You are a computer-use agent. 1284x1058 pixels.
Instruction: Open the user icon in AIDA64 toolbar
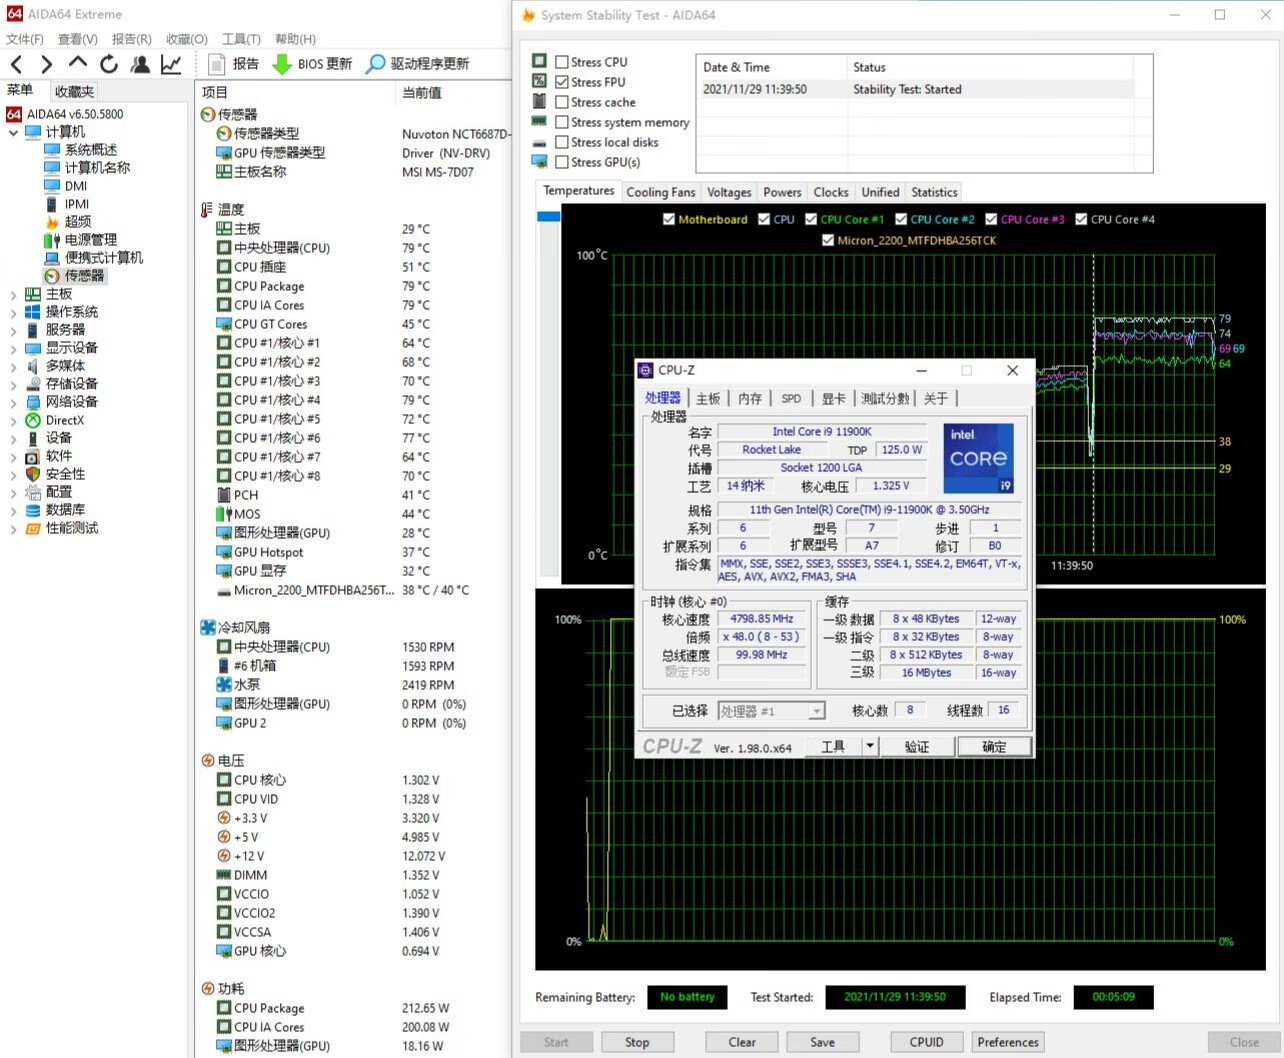[140, 64]
